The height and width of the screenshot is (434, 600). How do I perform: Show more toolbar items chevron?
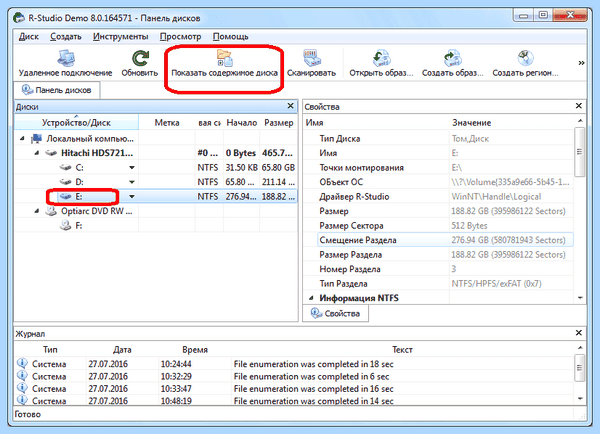coord(581,63)
